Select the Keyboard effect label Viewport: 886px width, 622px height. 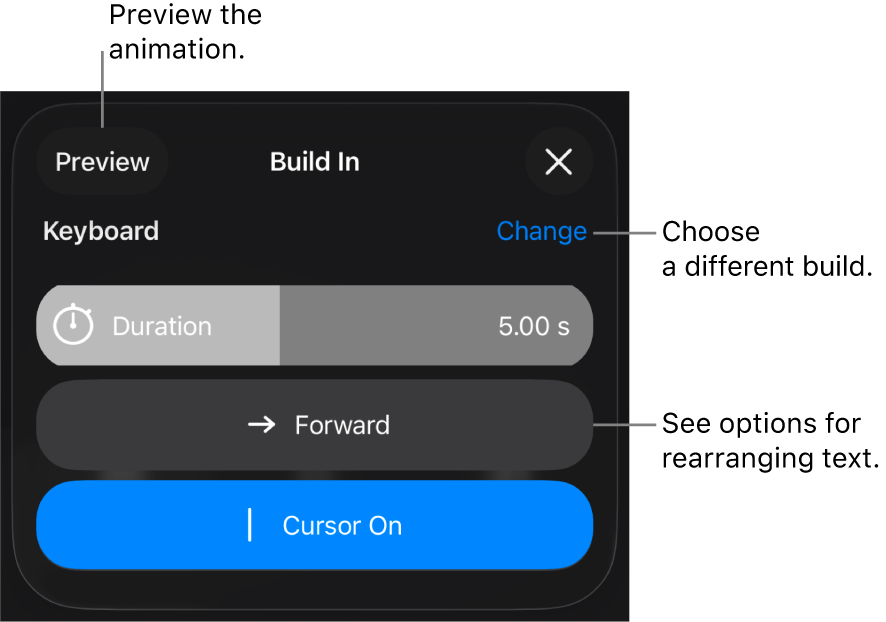coord(100,231)
